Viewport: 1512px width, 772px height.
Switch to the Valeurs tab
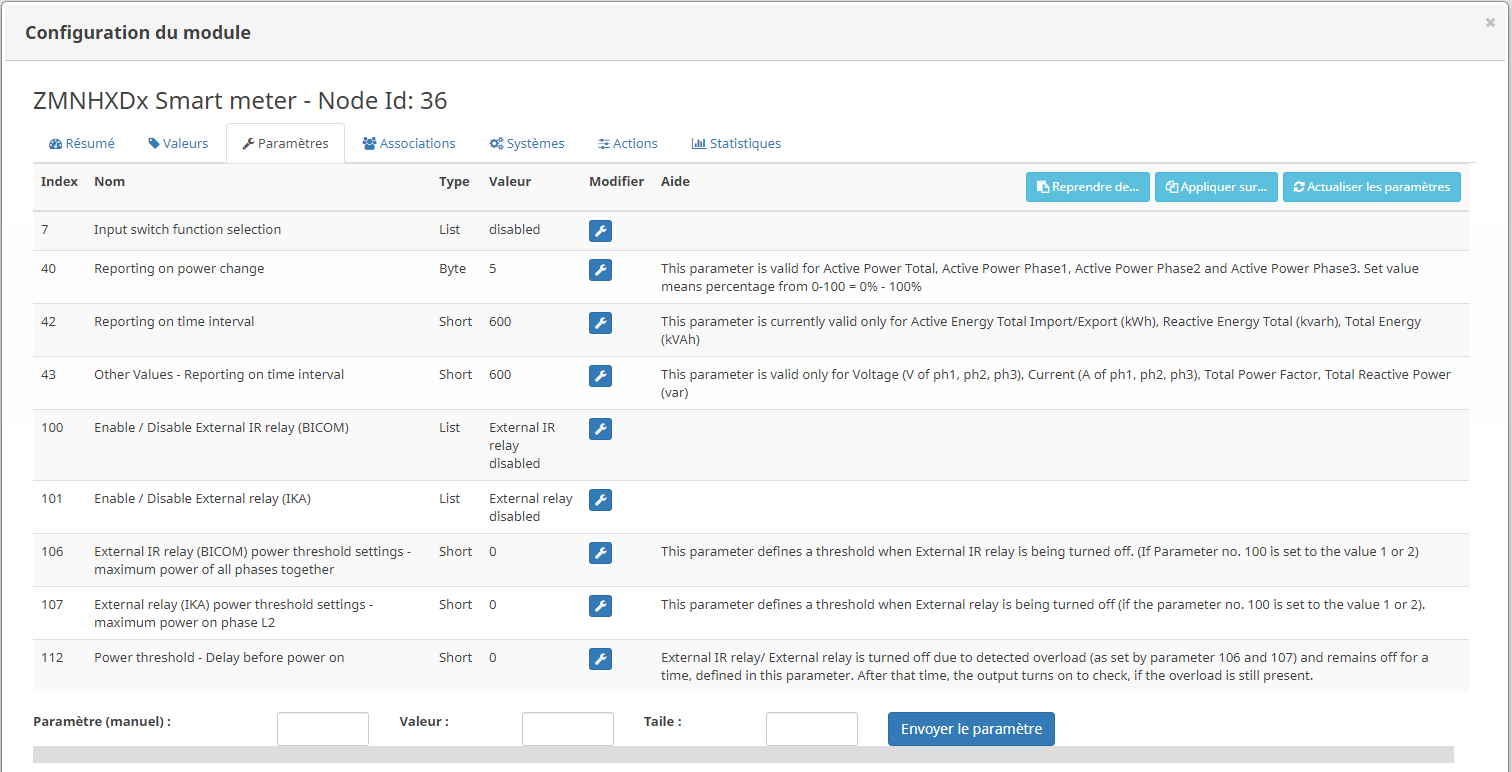[178, 143]
